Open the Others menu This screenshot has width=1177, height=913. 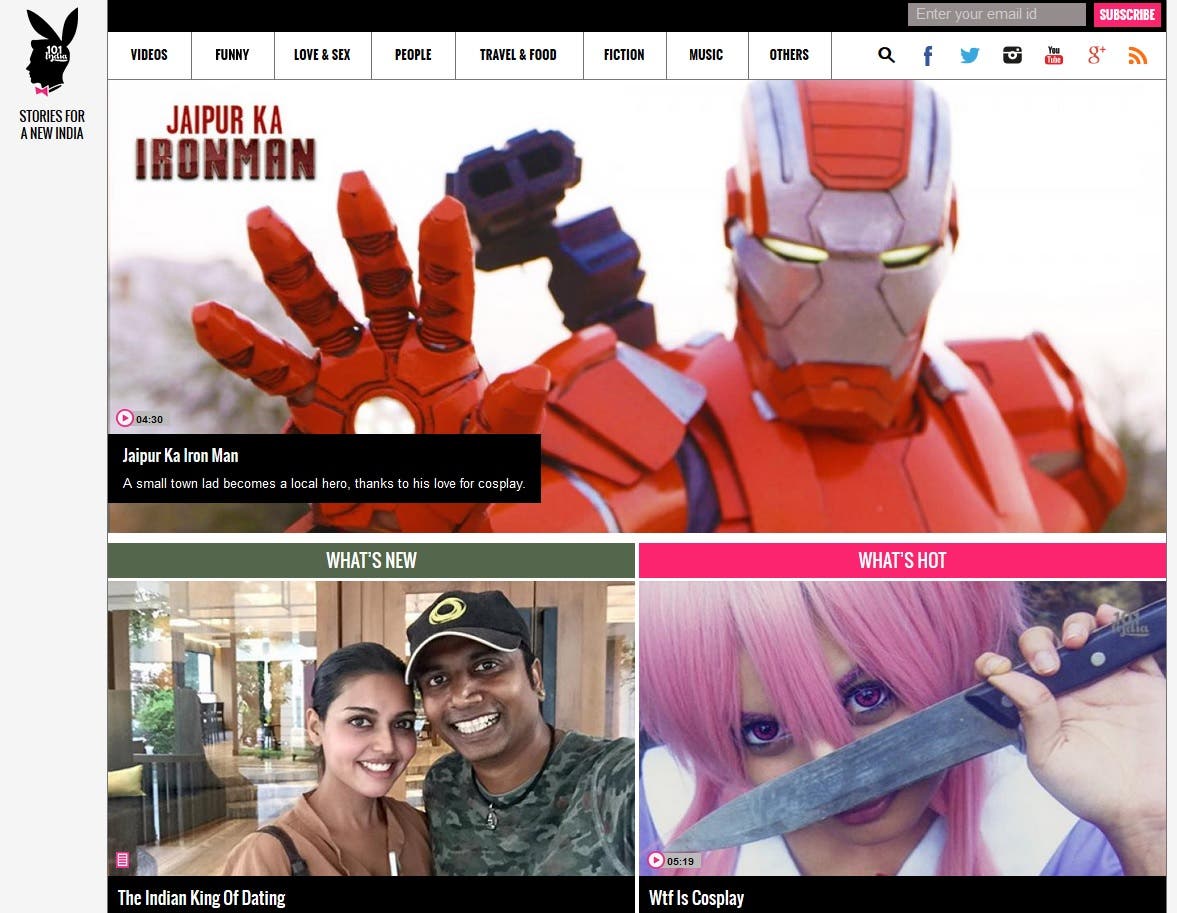[x=789, y=55]
